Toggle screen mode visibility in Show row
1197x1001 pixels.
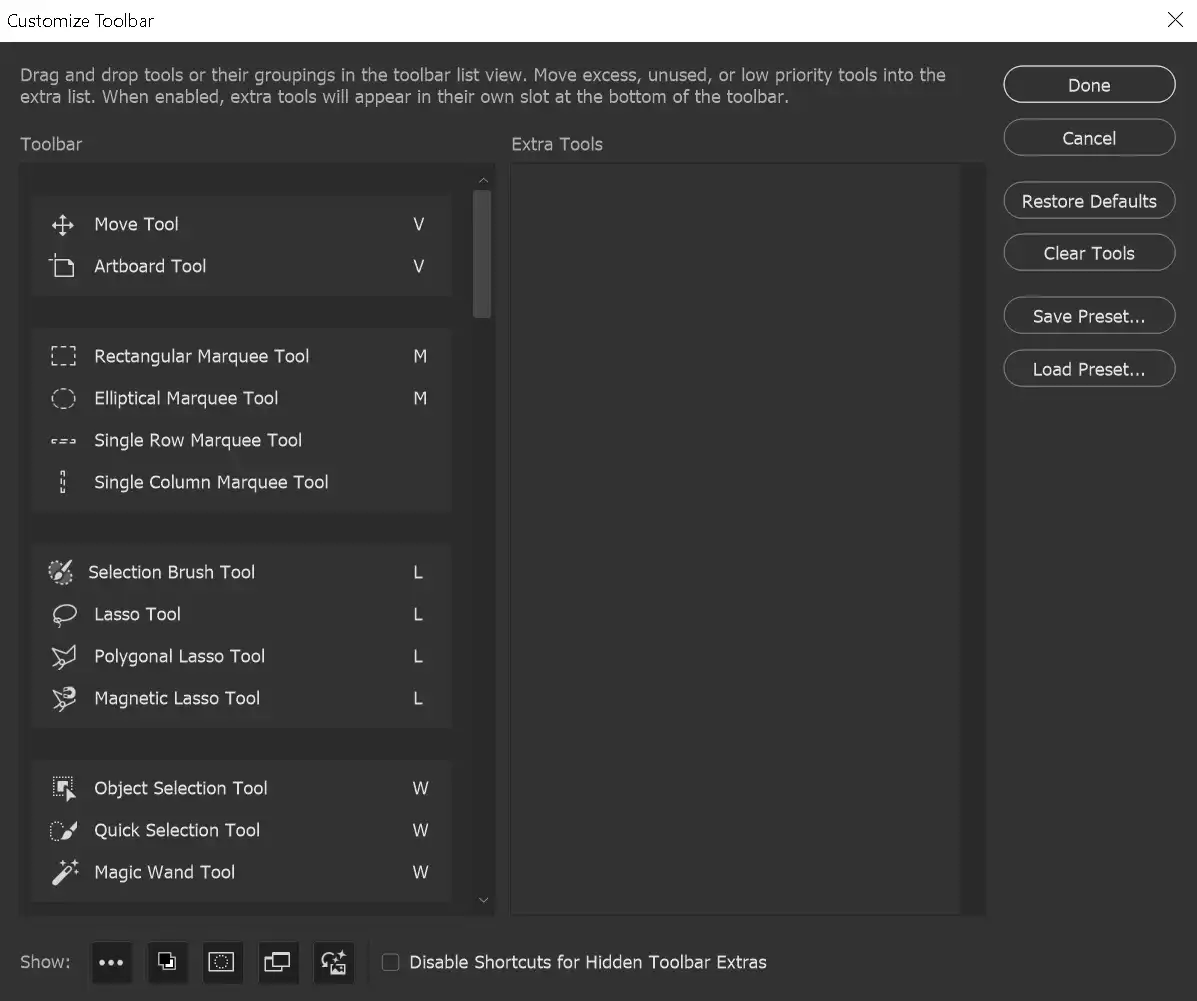(277, 962)
